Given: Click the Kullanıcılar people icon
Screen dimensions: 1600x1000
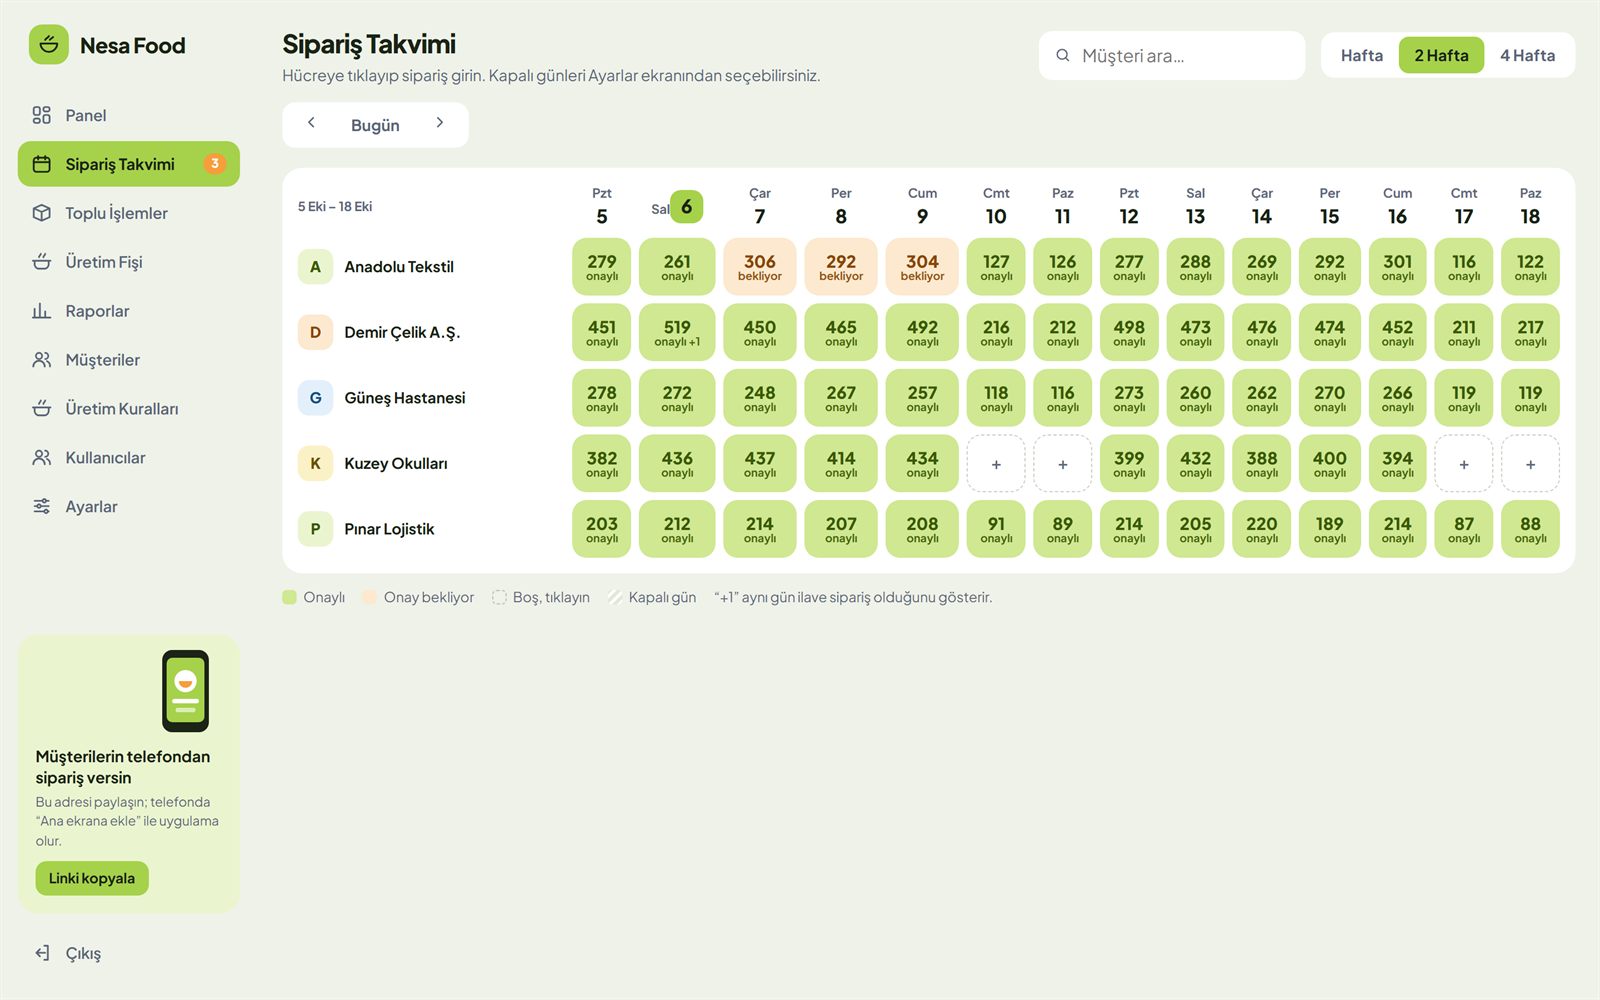Looking at the screenshot, I should (x=41, y=458).
